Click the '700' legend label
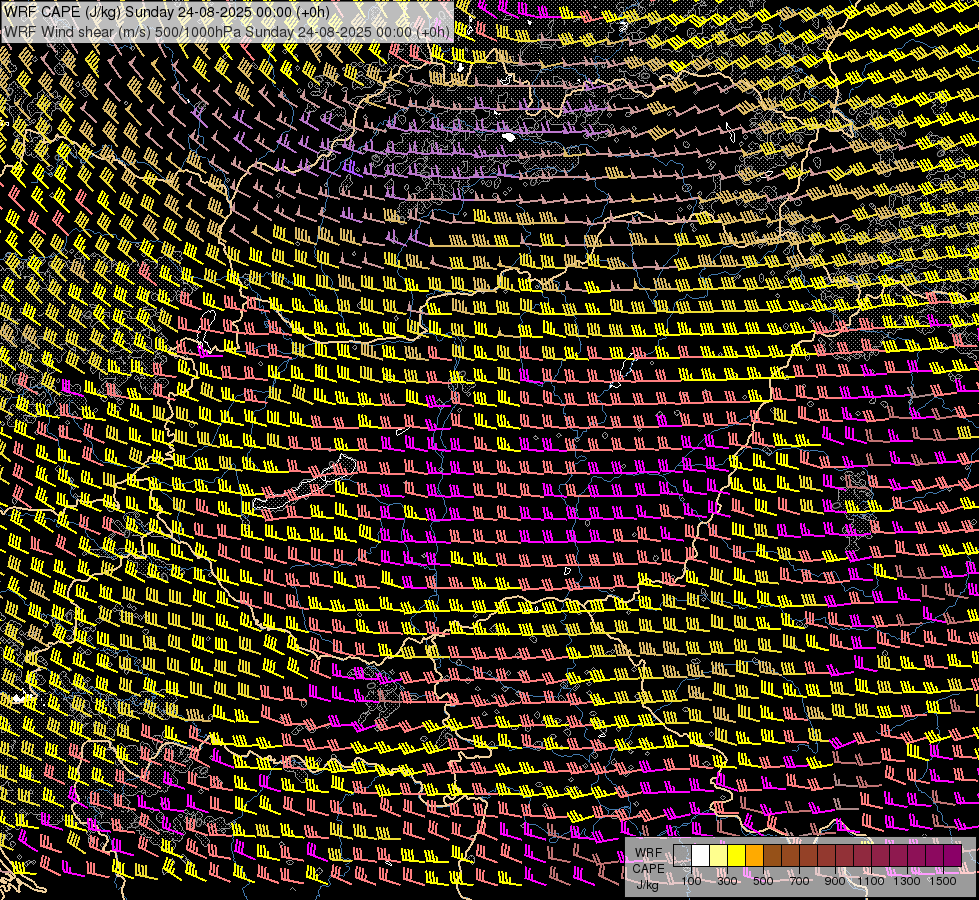Viewport: 979px width, 900px height. (799, 881)
